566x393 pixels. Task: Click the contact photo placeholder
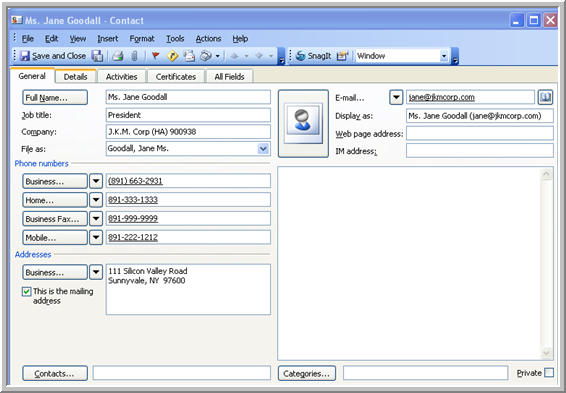[x=303, y=123]
